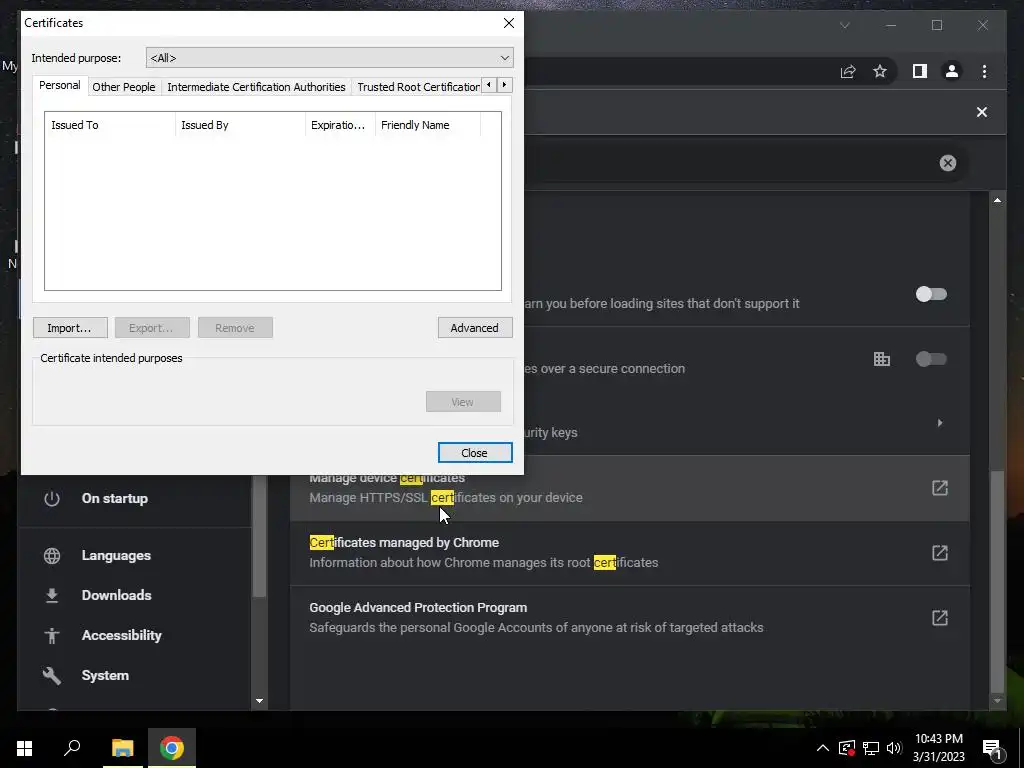The image size is (1024, 768).
Task: Select the On startup power icon
Action: tap(52, 498)
